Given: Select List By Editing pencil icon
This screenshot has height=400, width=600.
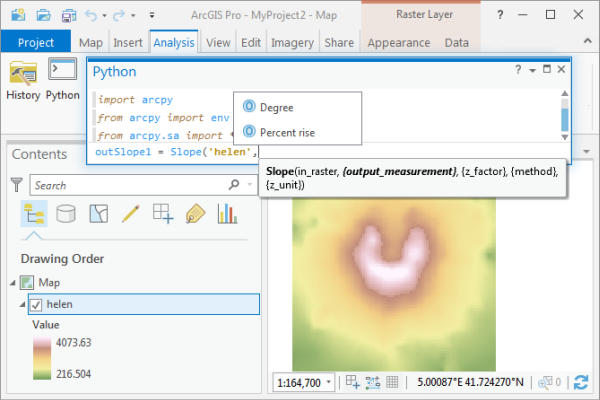Looking at the screenshot, I should pyautogui.click(x=130, y=213).
